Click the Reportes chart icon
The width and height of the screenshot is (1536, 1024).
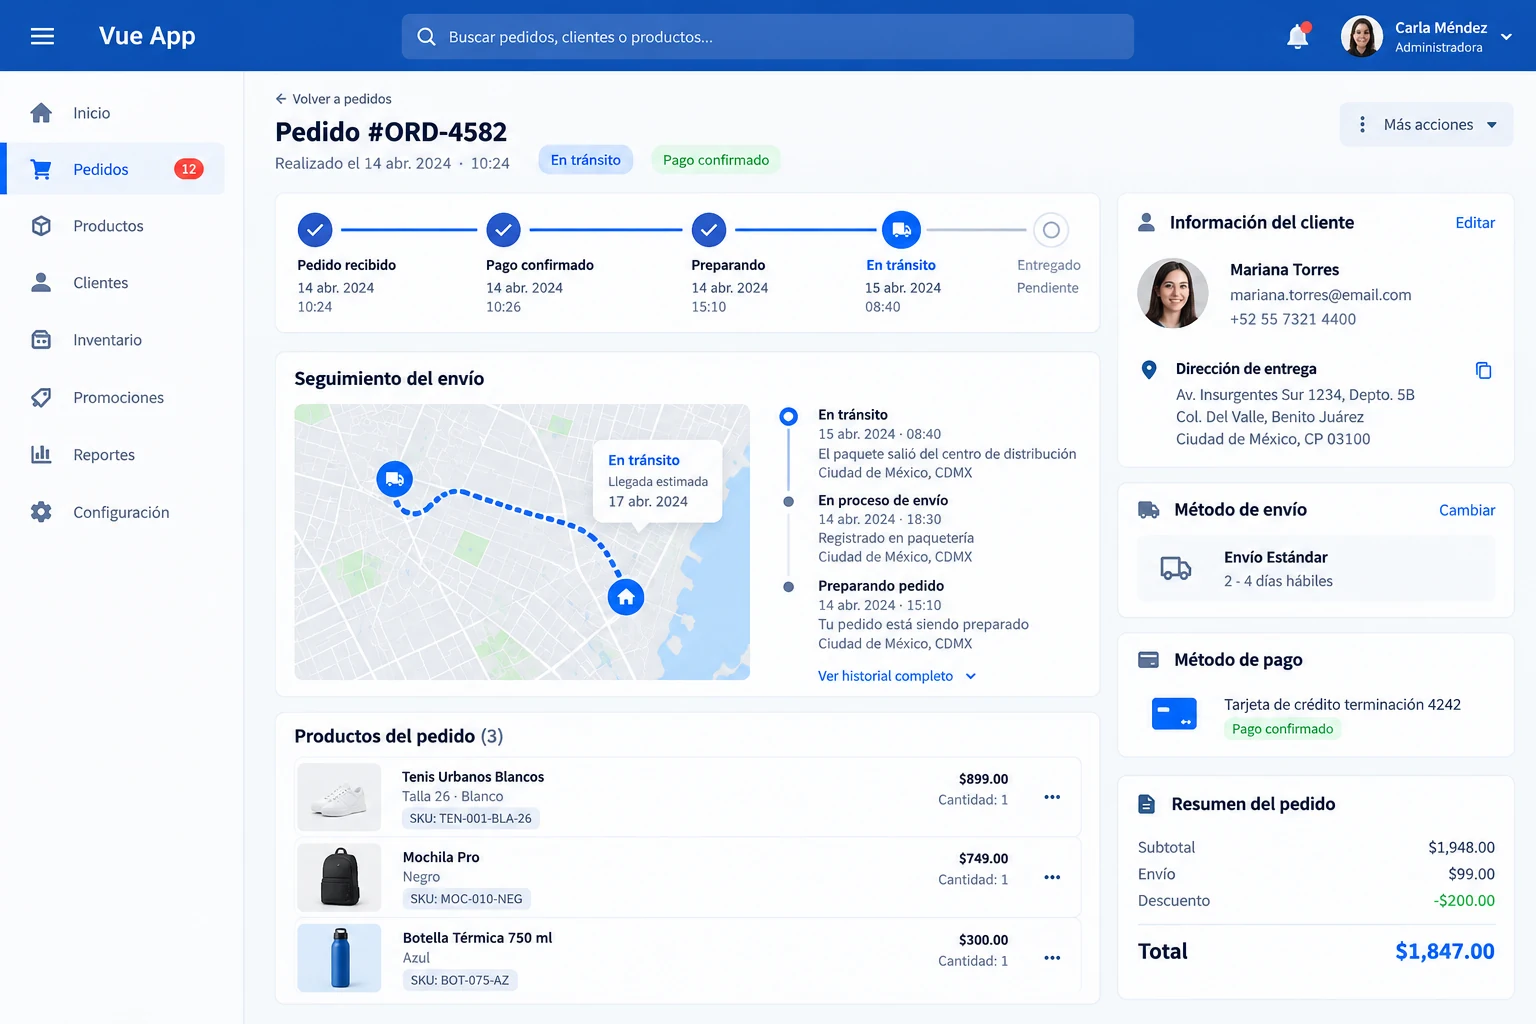pyautogui.click(x=41, y=454)
